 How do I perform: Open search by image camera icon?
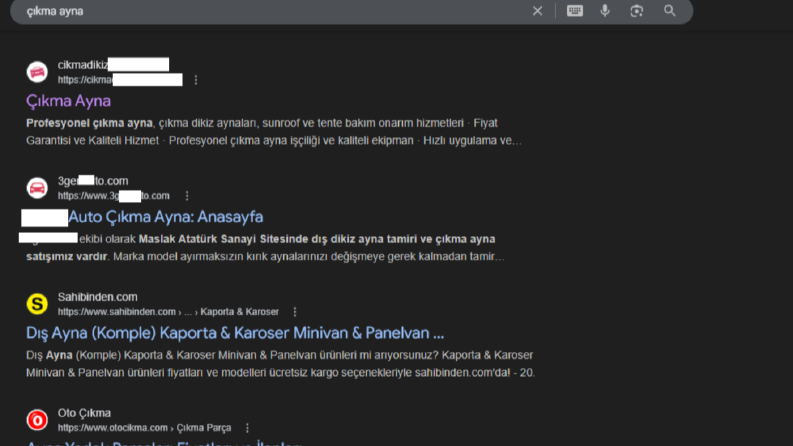(637, 11)
